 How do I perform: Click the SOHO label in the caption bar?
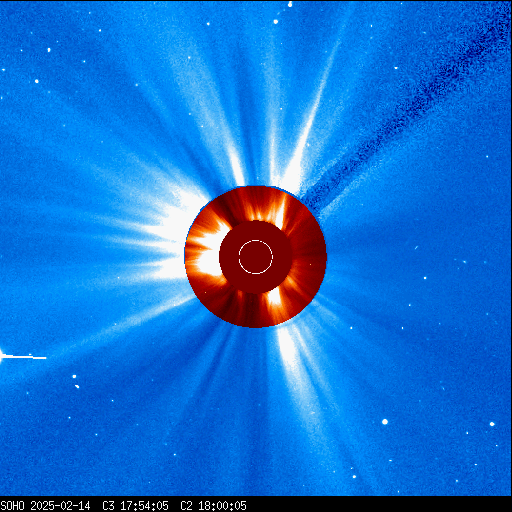click(12, 506)
